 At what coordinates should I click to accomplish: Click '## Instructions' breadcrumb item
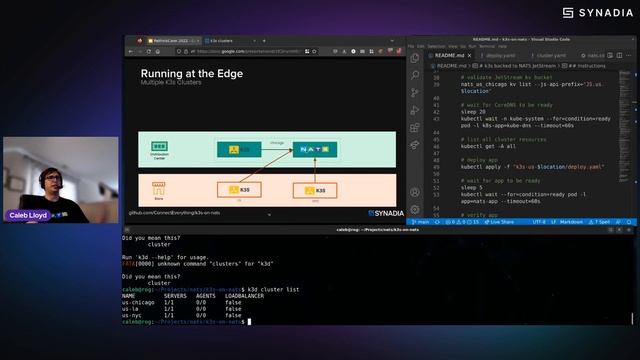point(584,66)
